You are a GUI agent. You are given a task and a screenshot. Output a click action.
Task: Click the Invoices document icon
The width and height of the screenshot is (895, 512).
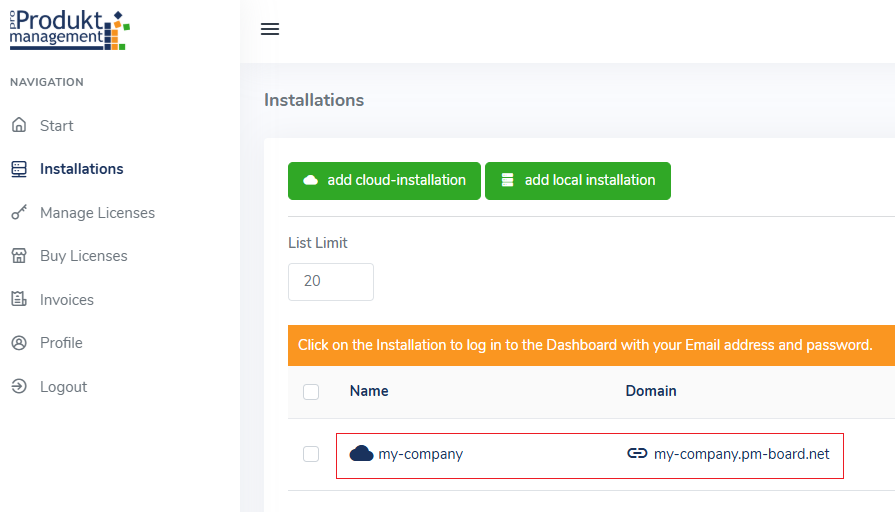[18, 300]
